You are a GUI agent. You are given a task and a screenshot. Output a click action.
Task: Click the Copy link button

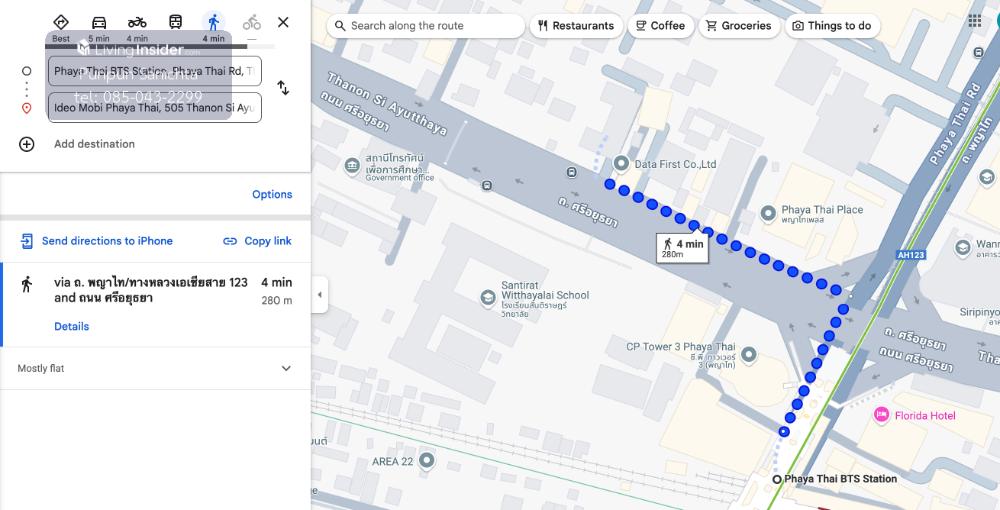click(x=257, y=241)
